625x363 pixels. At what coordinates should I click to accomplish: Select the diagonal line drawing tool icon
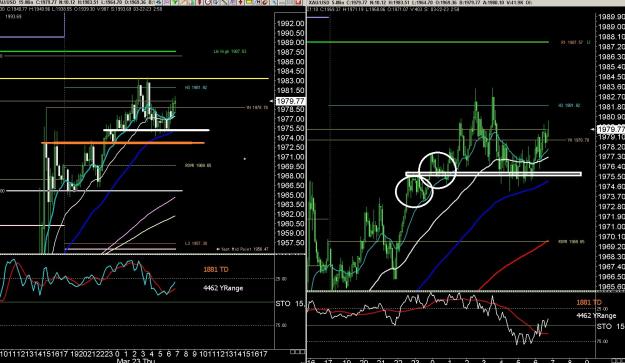tap(225, 2)
